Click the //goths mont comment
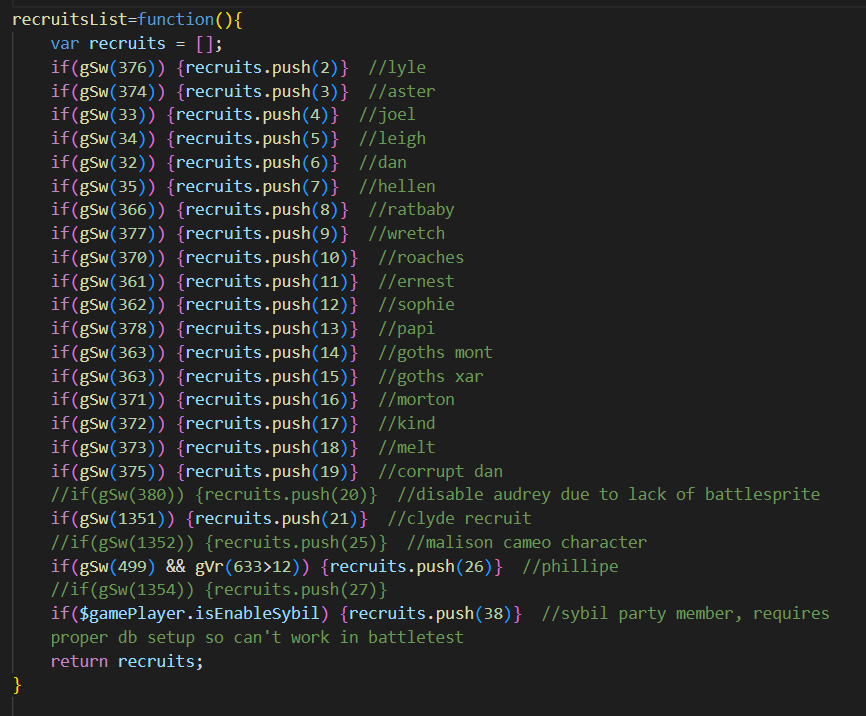This screenshot has height=716, width=866. click(435, 352)
